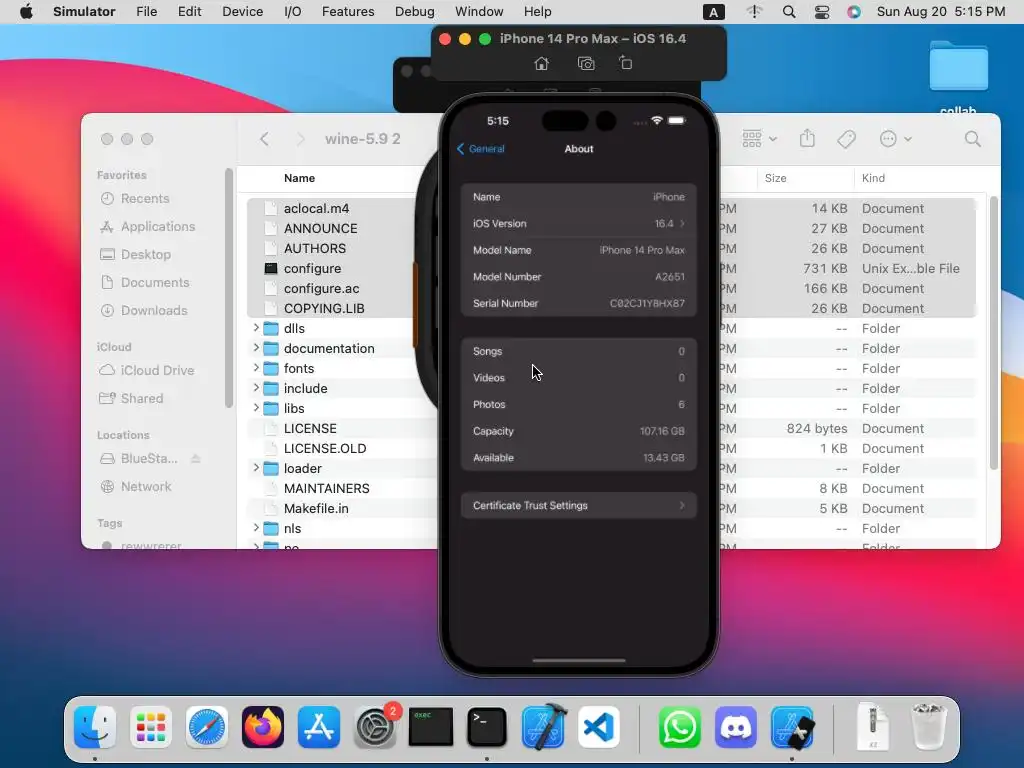This screenshot has width=1024, height=768.
Task: Open iOS Version 16.4 details row
Action: pyautogui.click(x=579, y=223)
